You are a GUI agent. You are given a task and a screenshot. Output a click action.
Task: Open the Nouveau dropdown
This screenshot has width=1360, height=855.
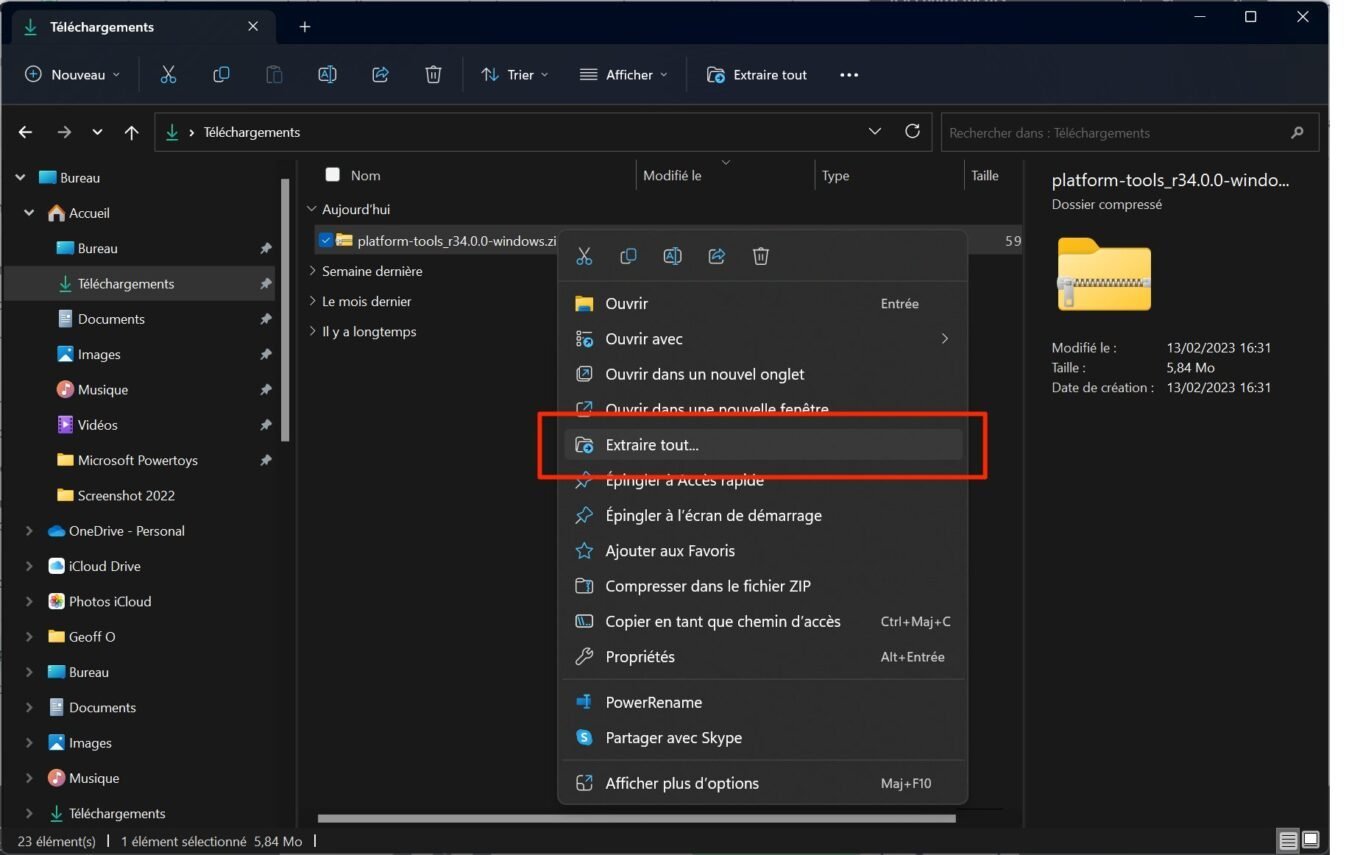click(x=72, y=75)
